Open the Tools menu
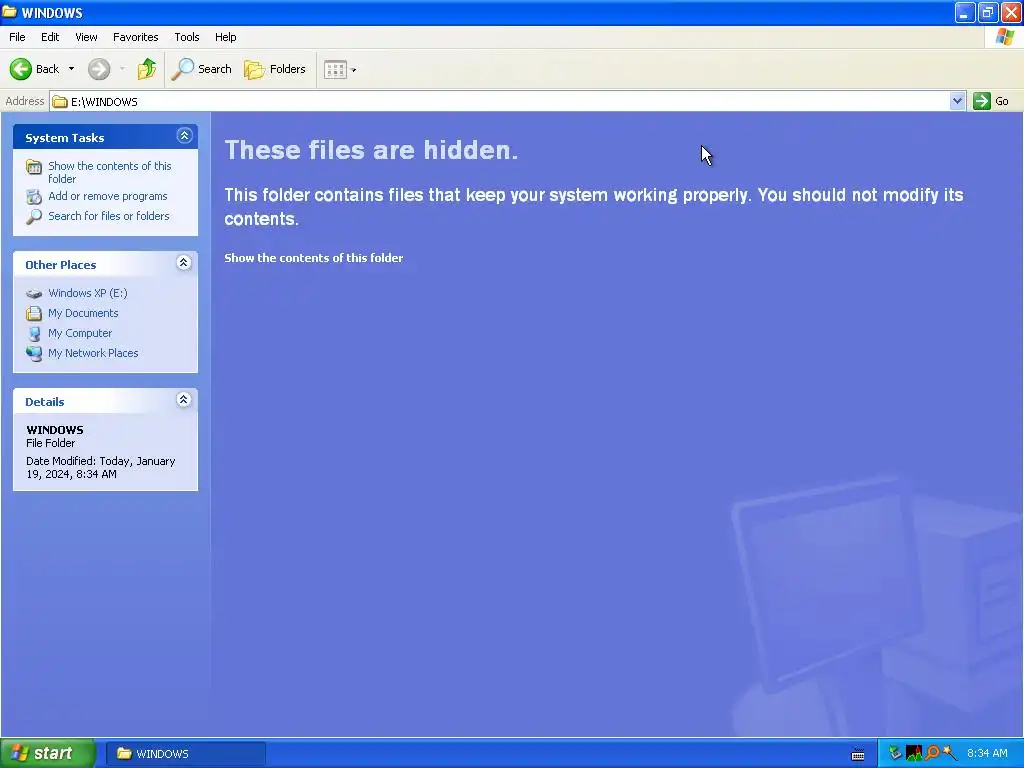This screenshot has height=768, width=1024. (x=187, y=37)
